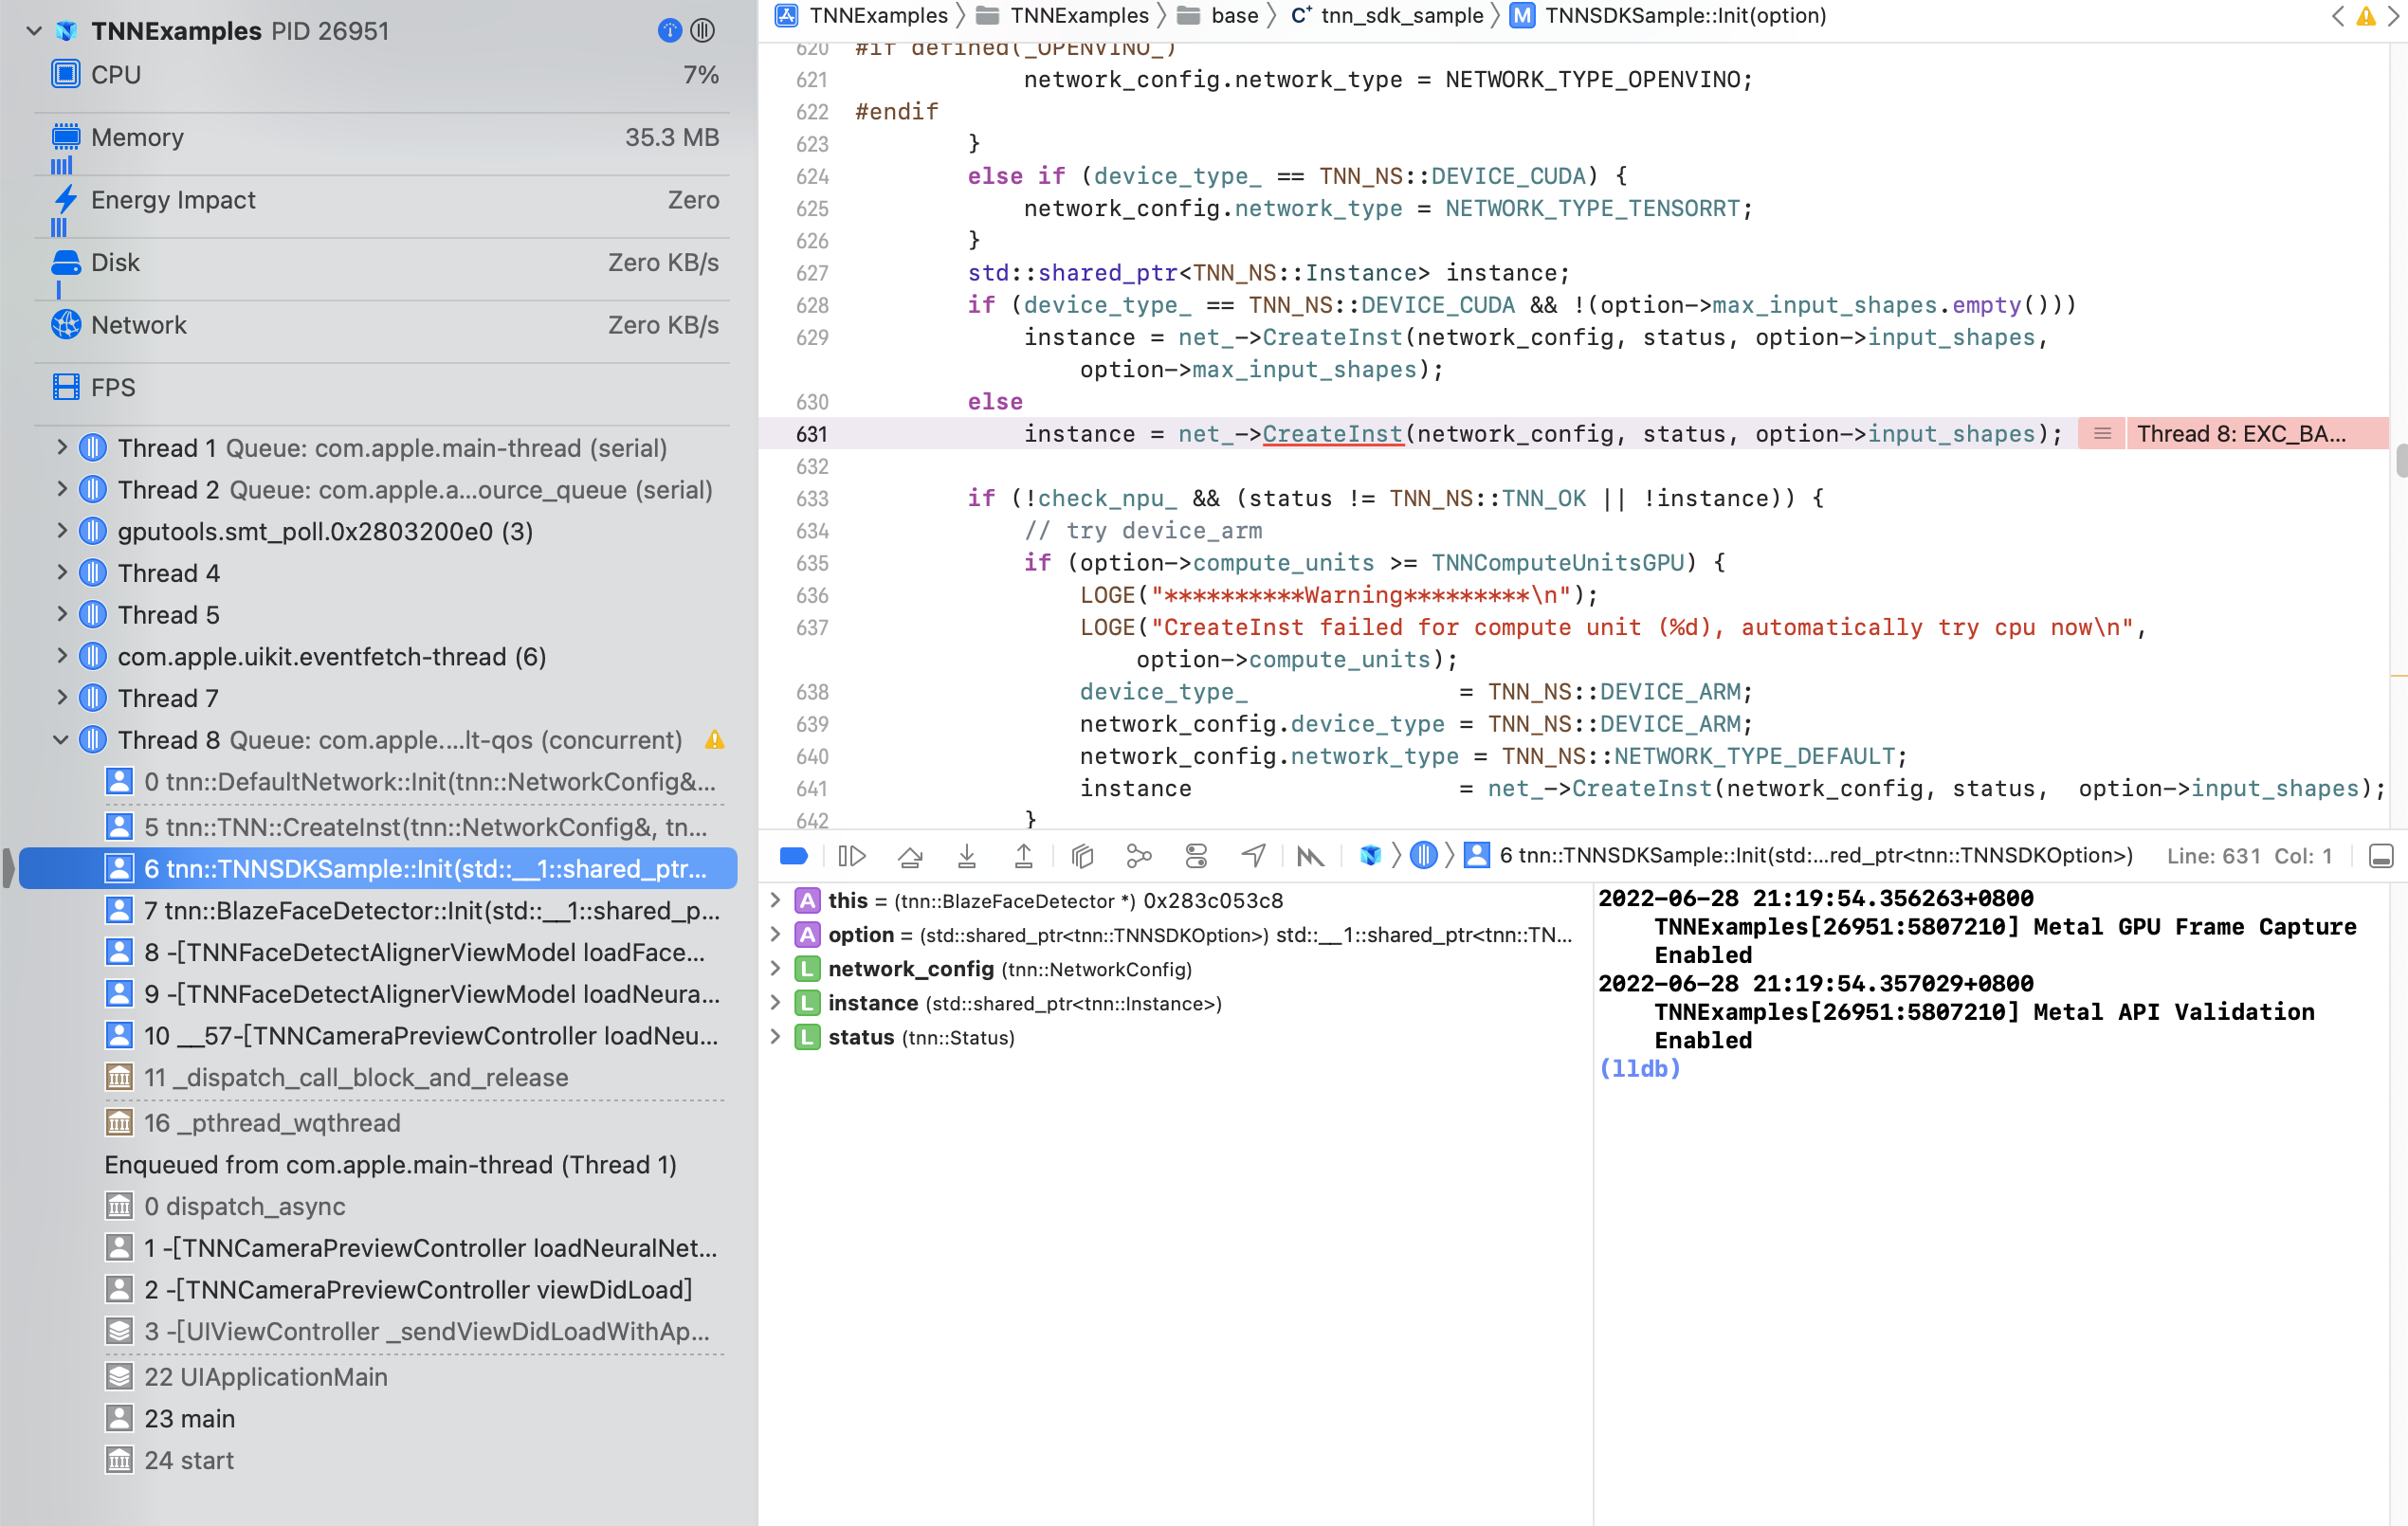Toggle the debug console pane button
Viewport: 2408px width, 1526px height.
(x=2381, y=856)
